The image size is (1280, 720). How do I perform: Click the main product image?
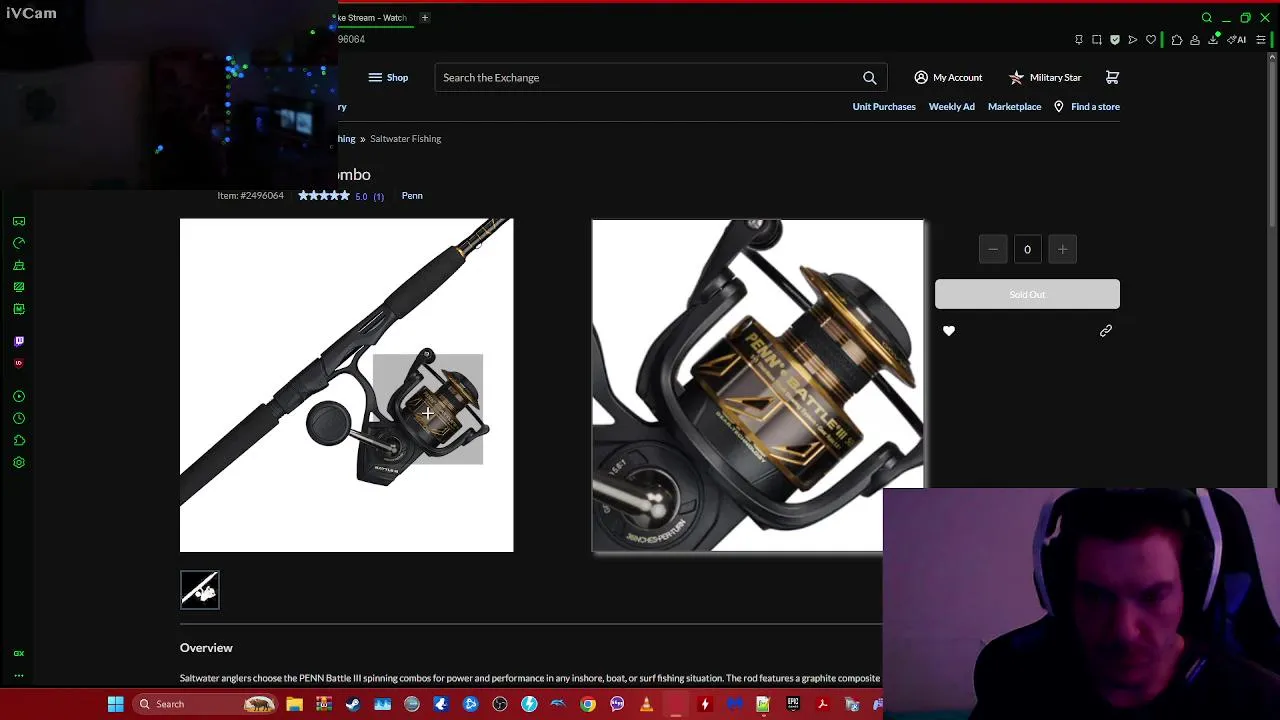pyautogui.click(x=346, y=385)
